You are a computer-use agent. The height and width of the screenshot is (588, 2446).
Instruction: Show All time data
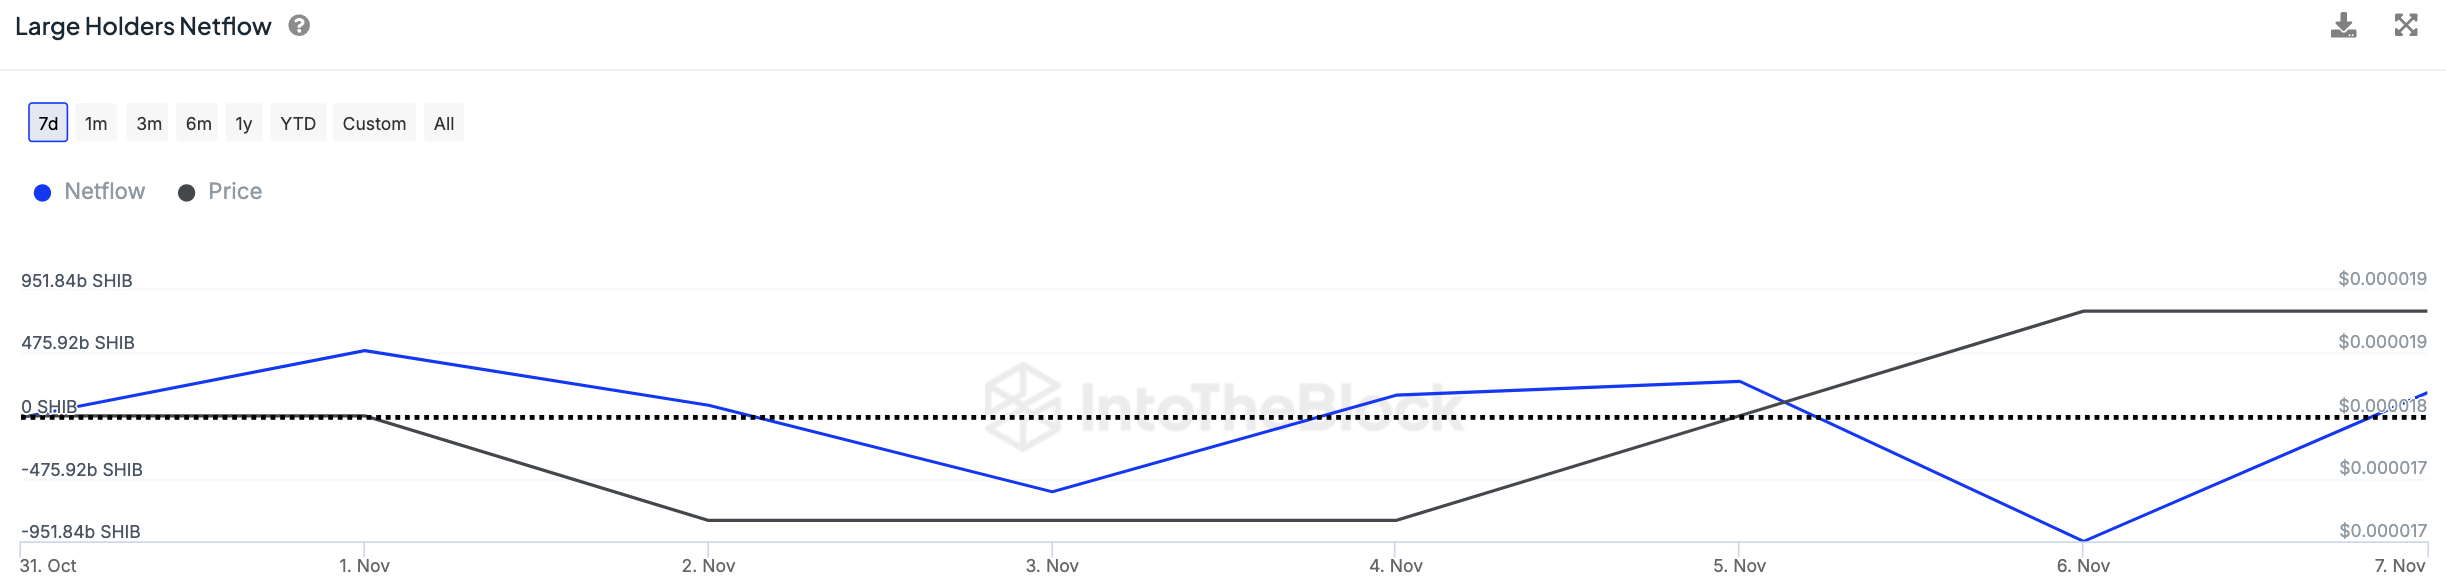coord(444,123)
